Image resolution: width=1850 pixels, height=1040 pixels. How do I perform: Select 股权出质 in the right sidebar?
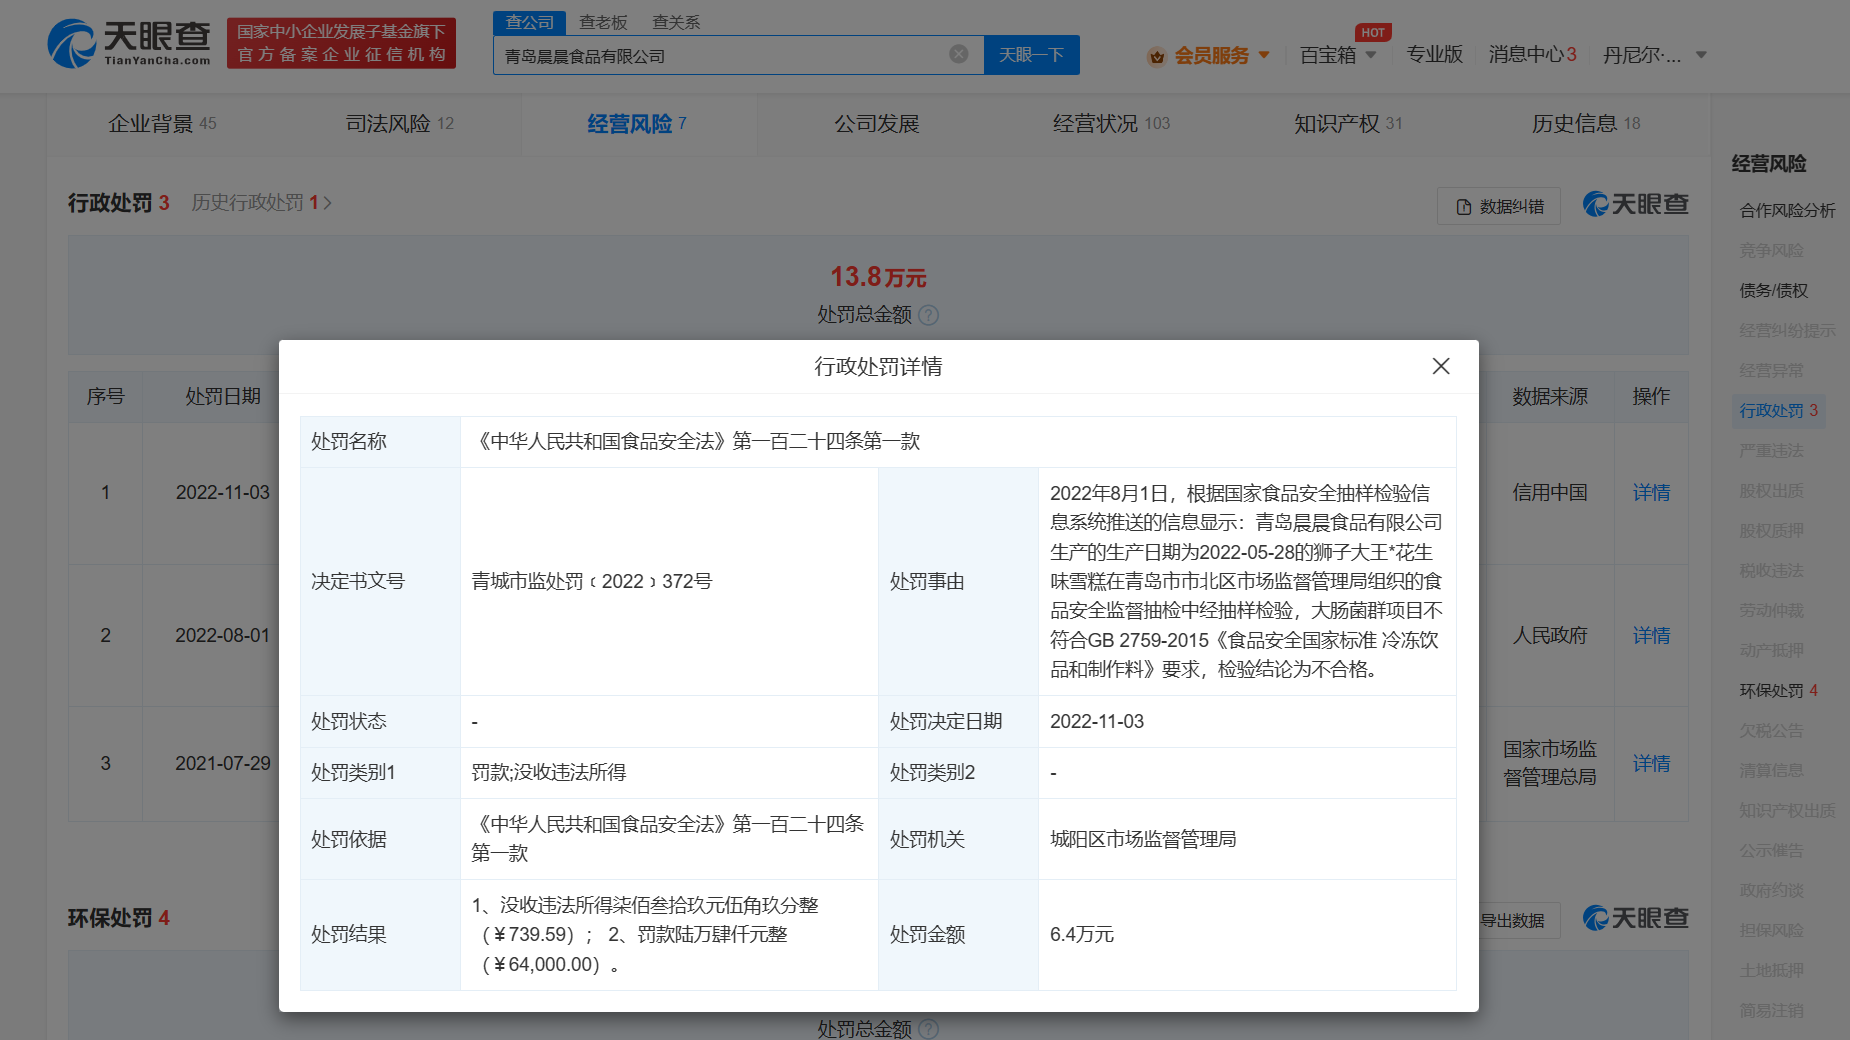tap(1771, 491)
